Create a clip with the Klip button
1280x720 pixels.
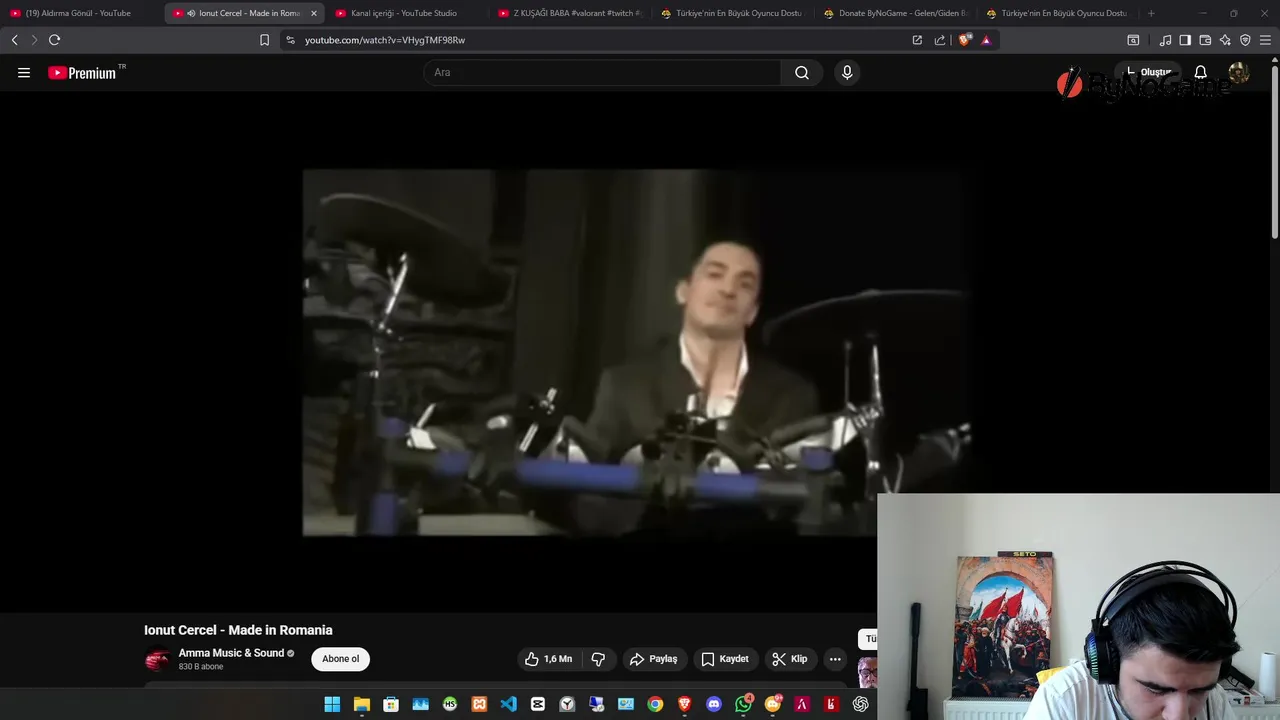pos(790,659)
